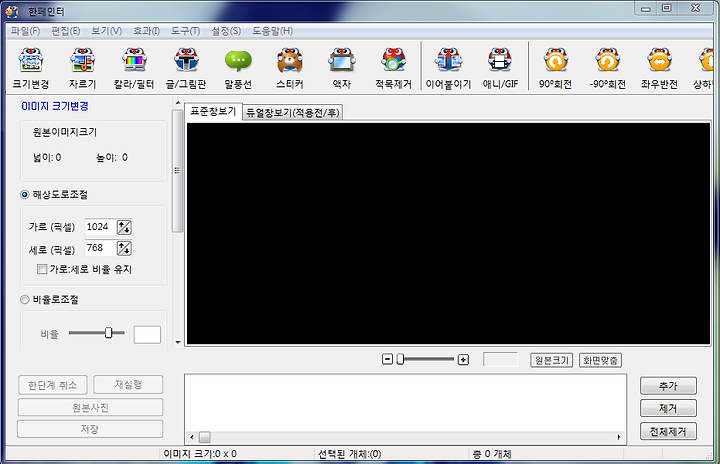Click the 비율 percentage input box
The width and height of the screenshot is (720, 464).
147,334
